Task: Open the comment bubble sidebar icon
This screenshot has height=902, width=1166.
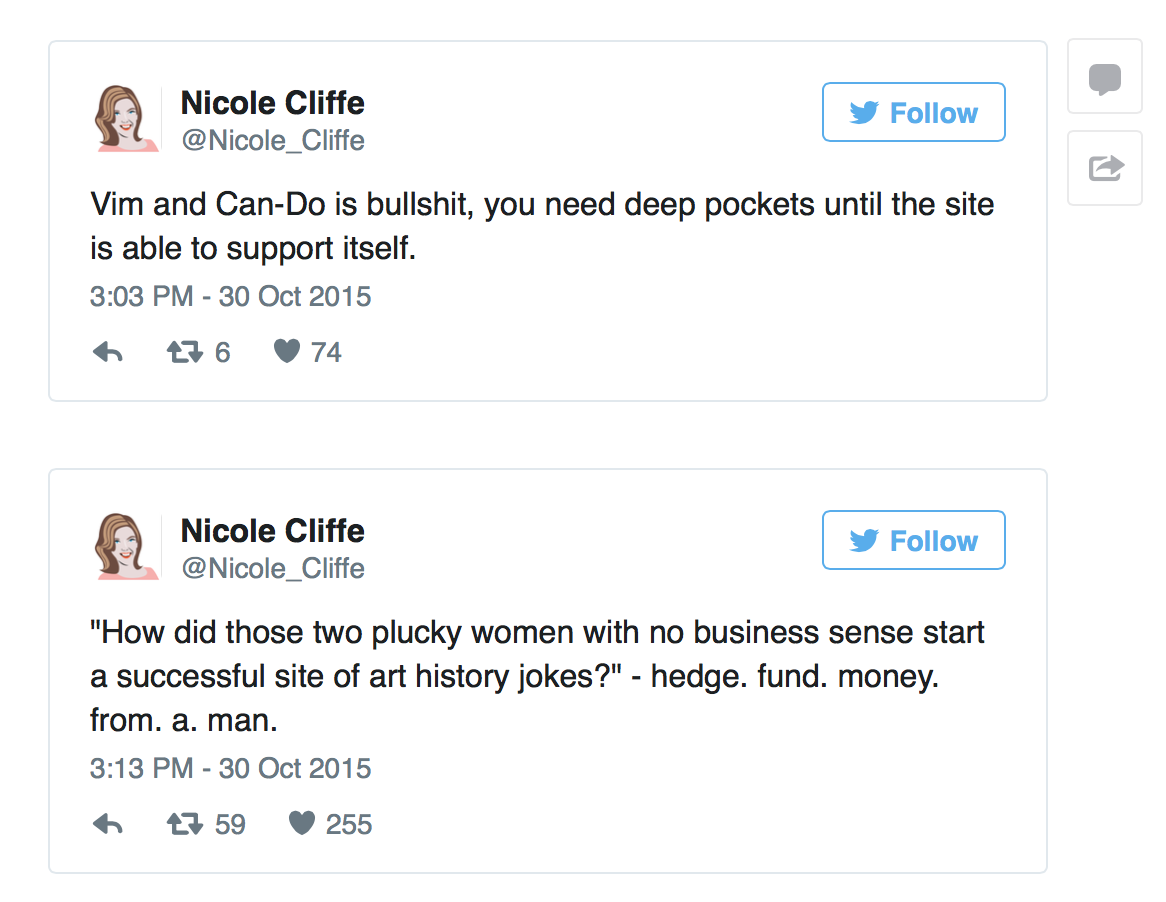Action: (1104, 77)
